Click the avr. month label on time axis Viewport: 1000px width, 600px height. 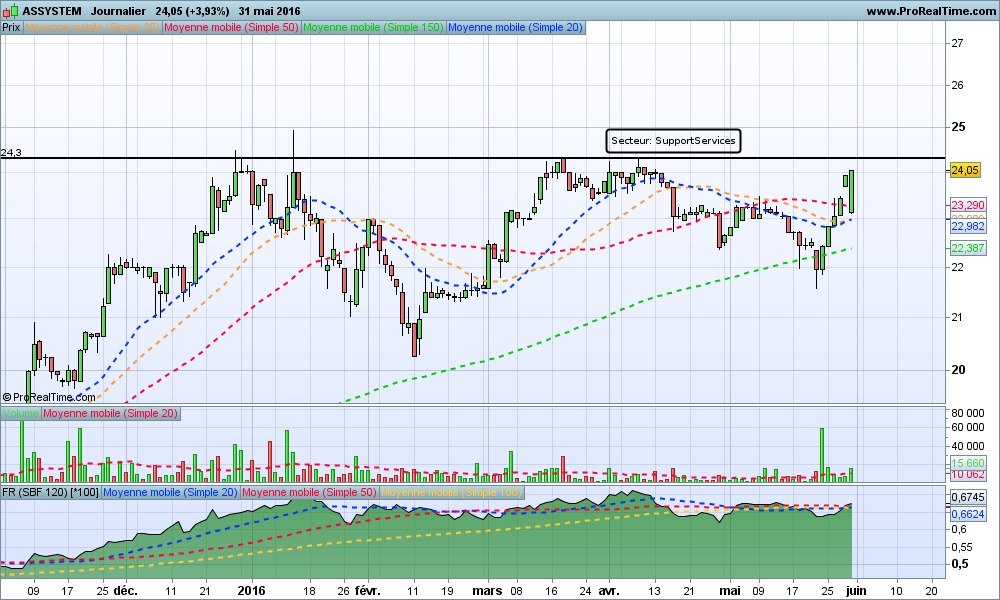609,590
